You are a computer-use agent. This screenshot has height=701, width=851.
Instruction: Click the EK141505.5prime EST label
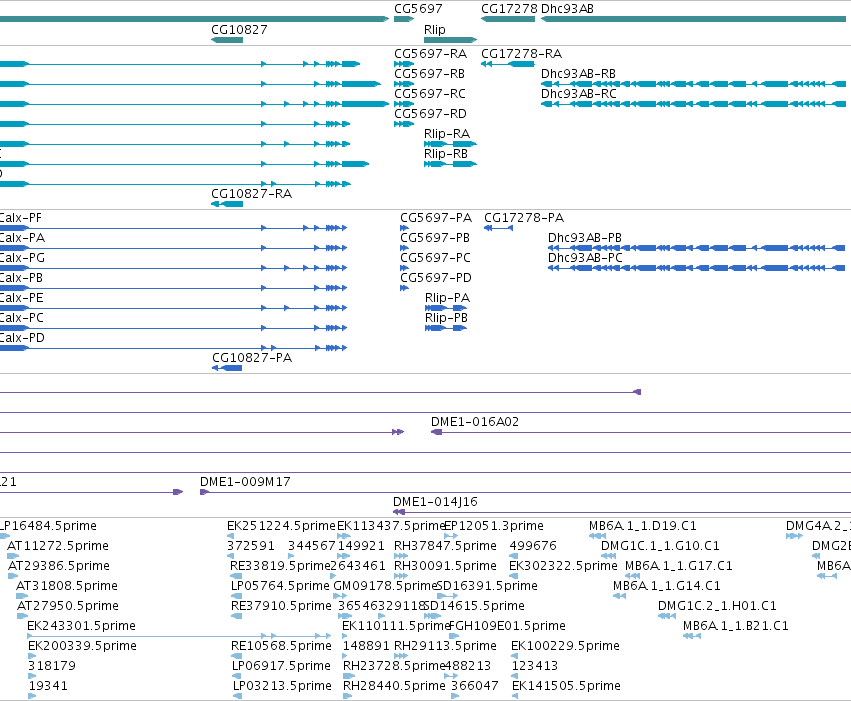(x=566, y=686)
